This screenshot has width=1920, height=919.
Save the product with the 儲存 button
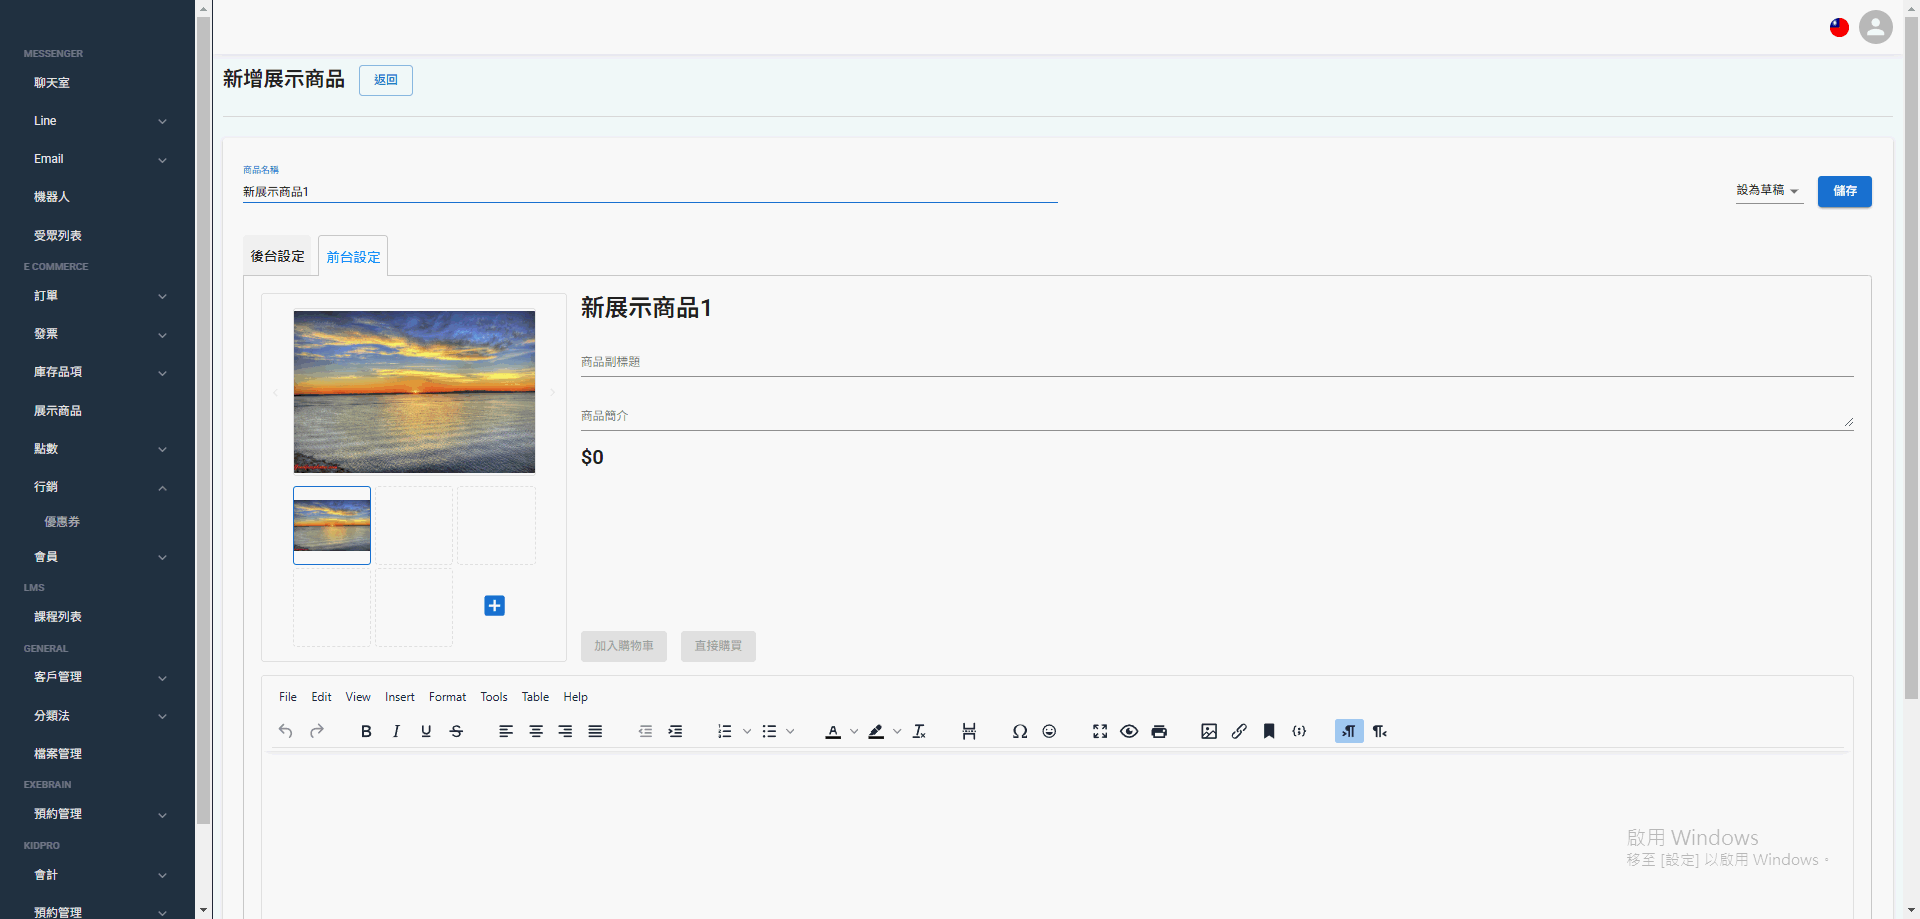point(1845,191)
